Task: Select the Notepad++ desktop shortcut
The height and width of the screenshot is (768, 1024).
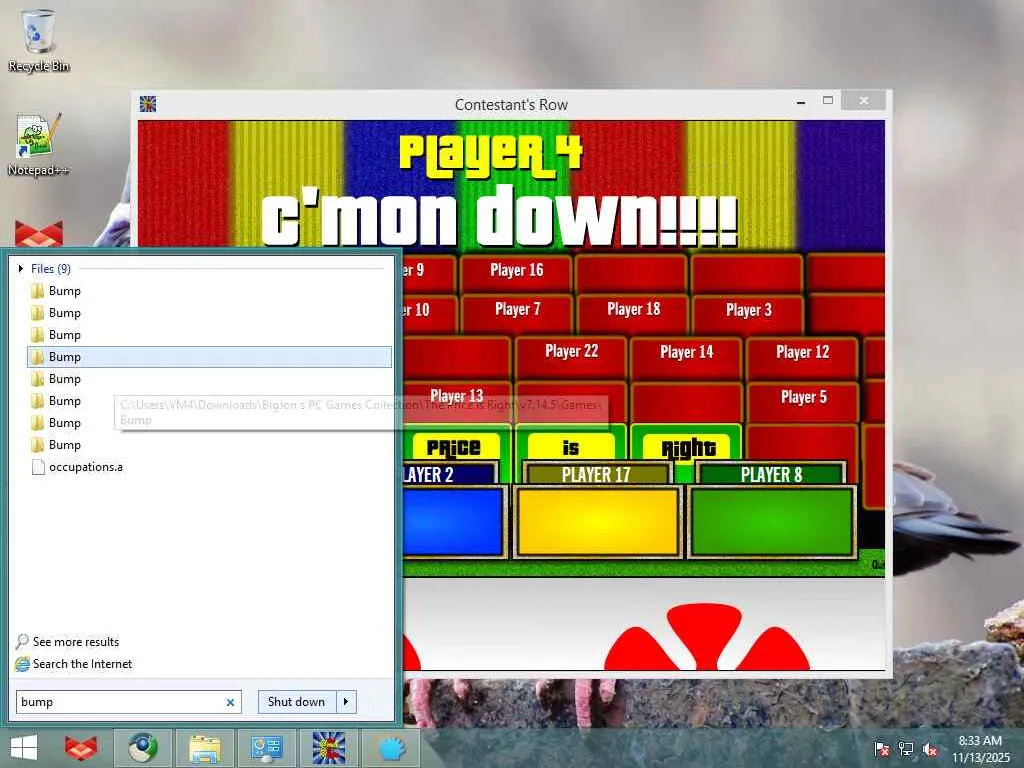Action: click(x=39, y=144)
